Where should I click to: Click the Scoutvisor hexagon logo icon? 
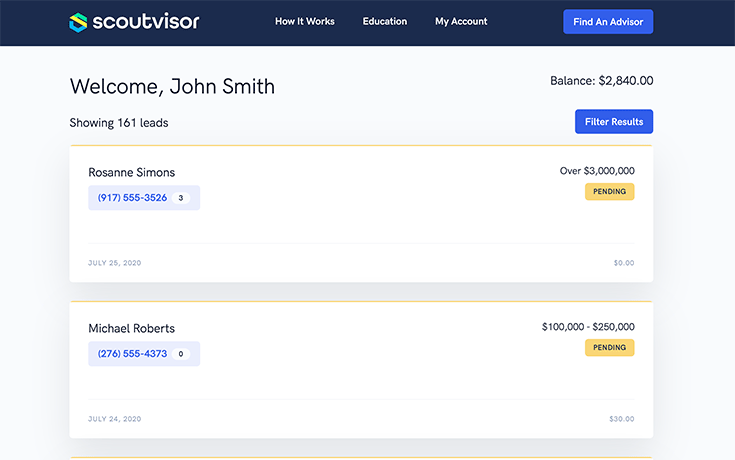click(79, 21)
